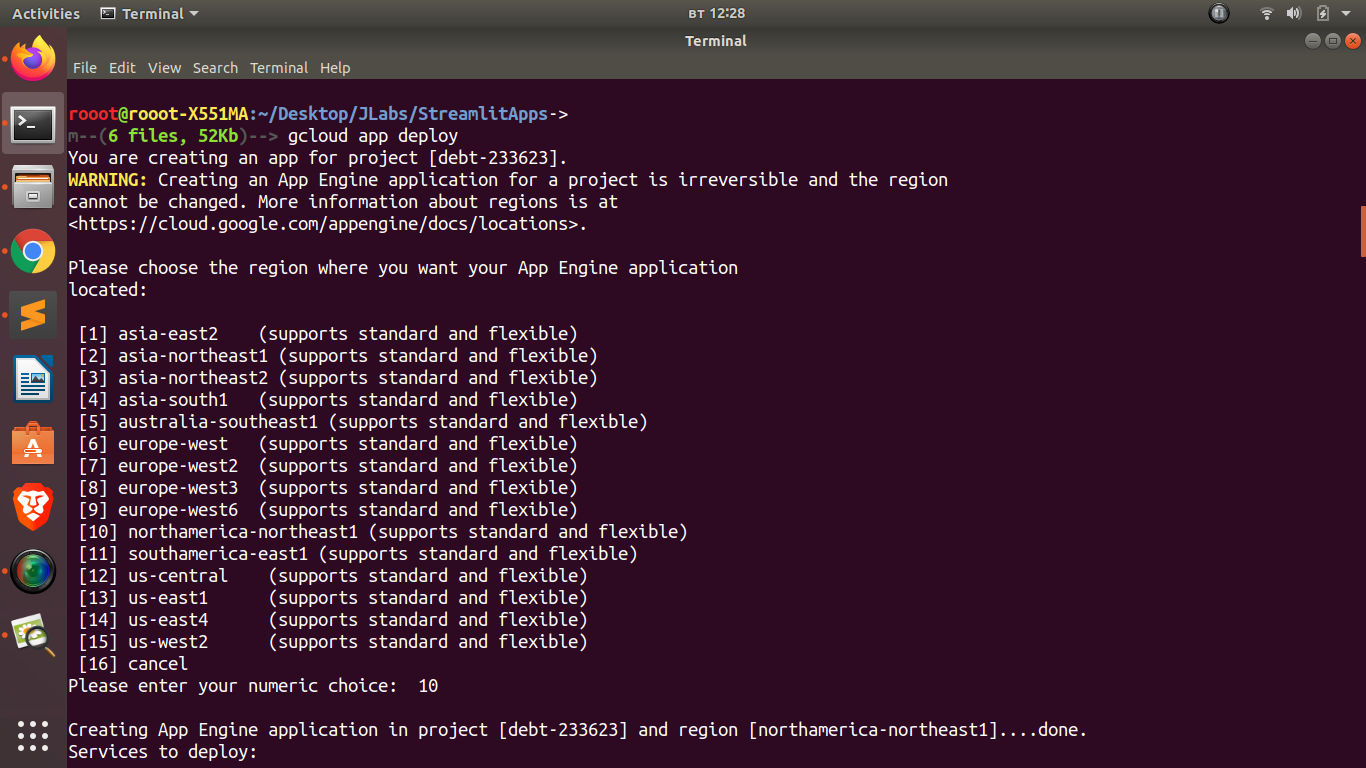Viewport: 1366px width, 768px height.
Task: Click the volume icon in top bar
Action: (1293, 14)
